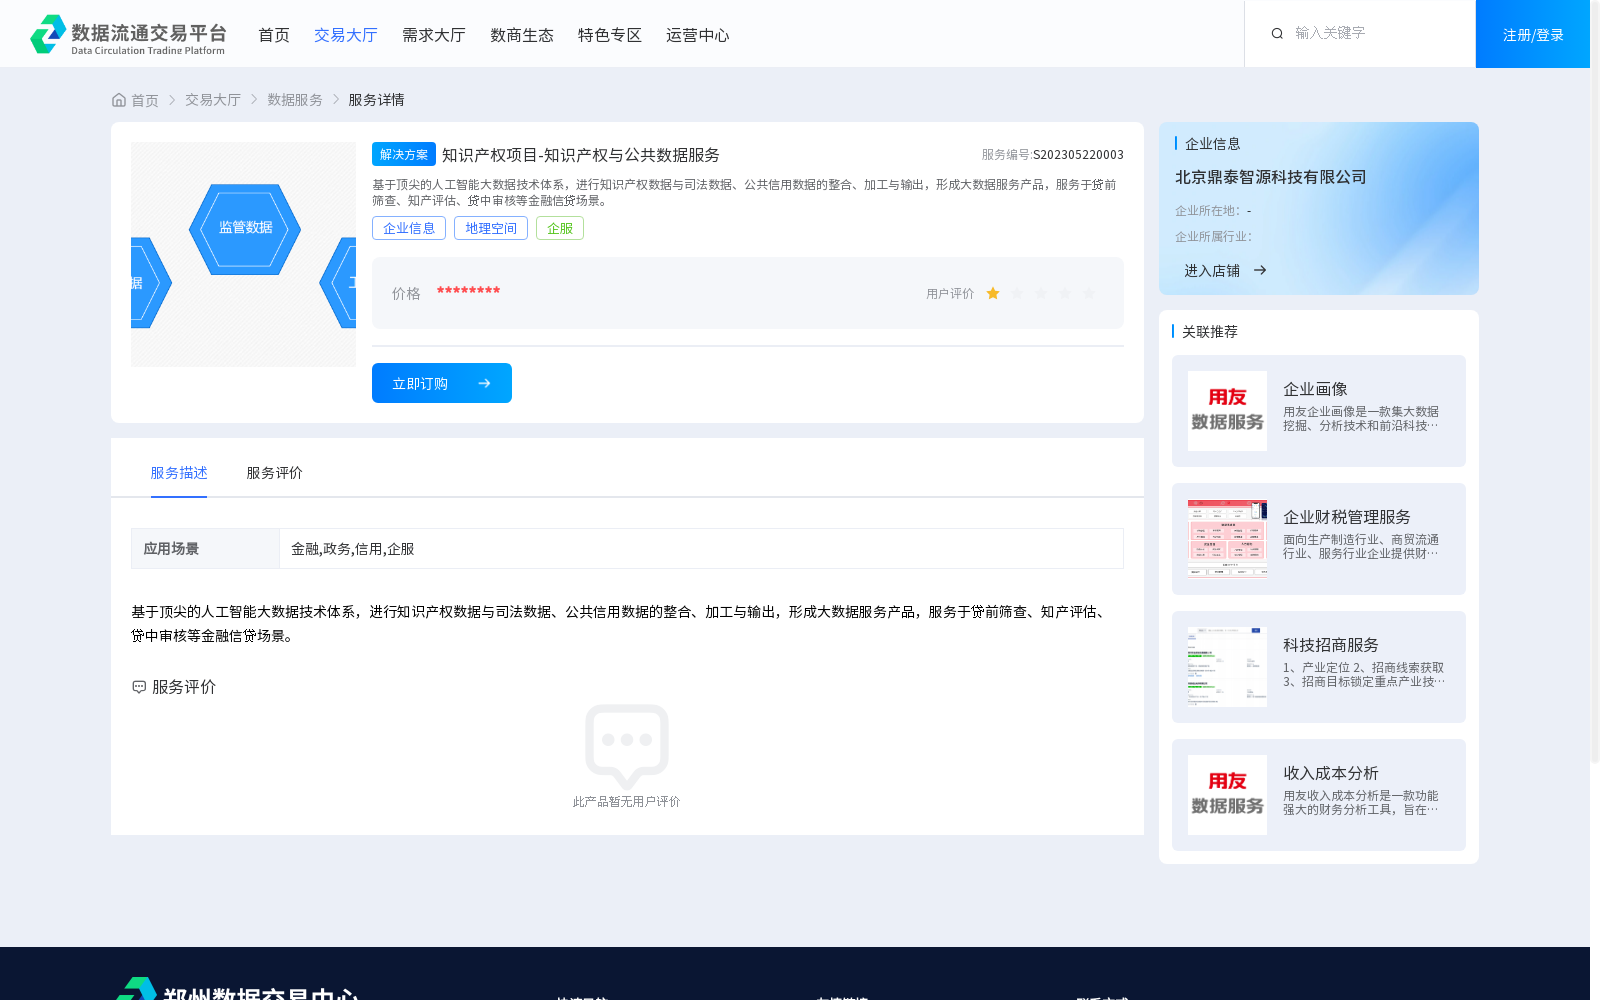Image resolution: width=1600 pixels, height=1000 pixels.
Task: Click the home icon in breadcrumb
Action: coord(119,100)
